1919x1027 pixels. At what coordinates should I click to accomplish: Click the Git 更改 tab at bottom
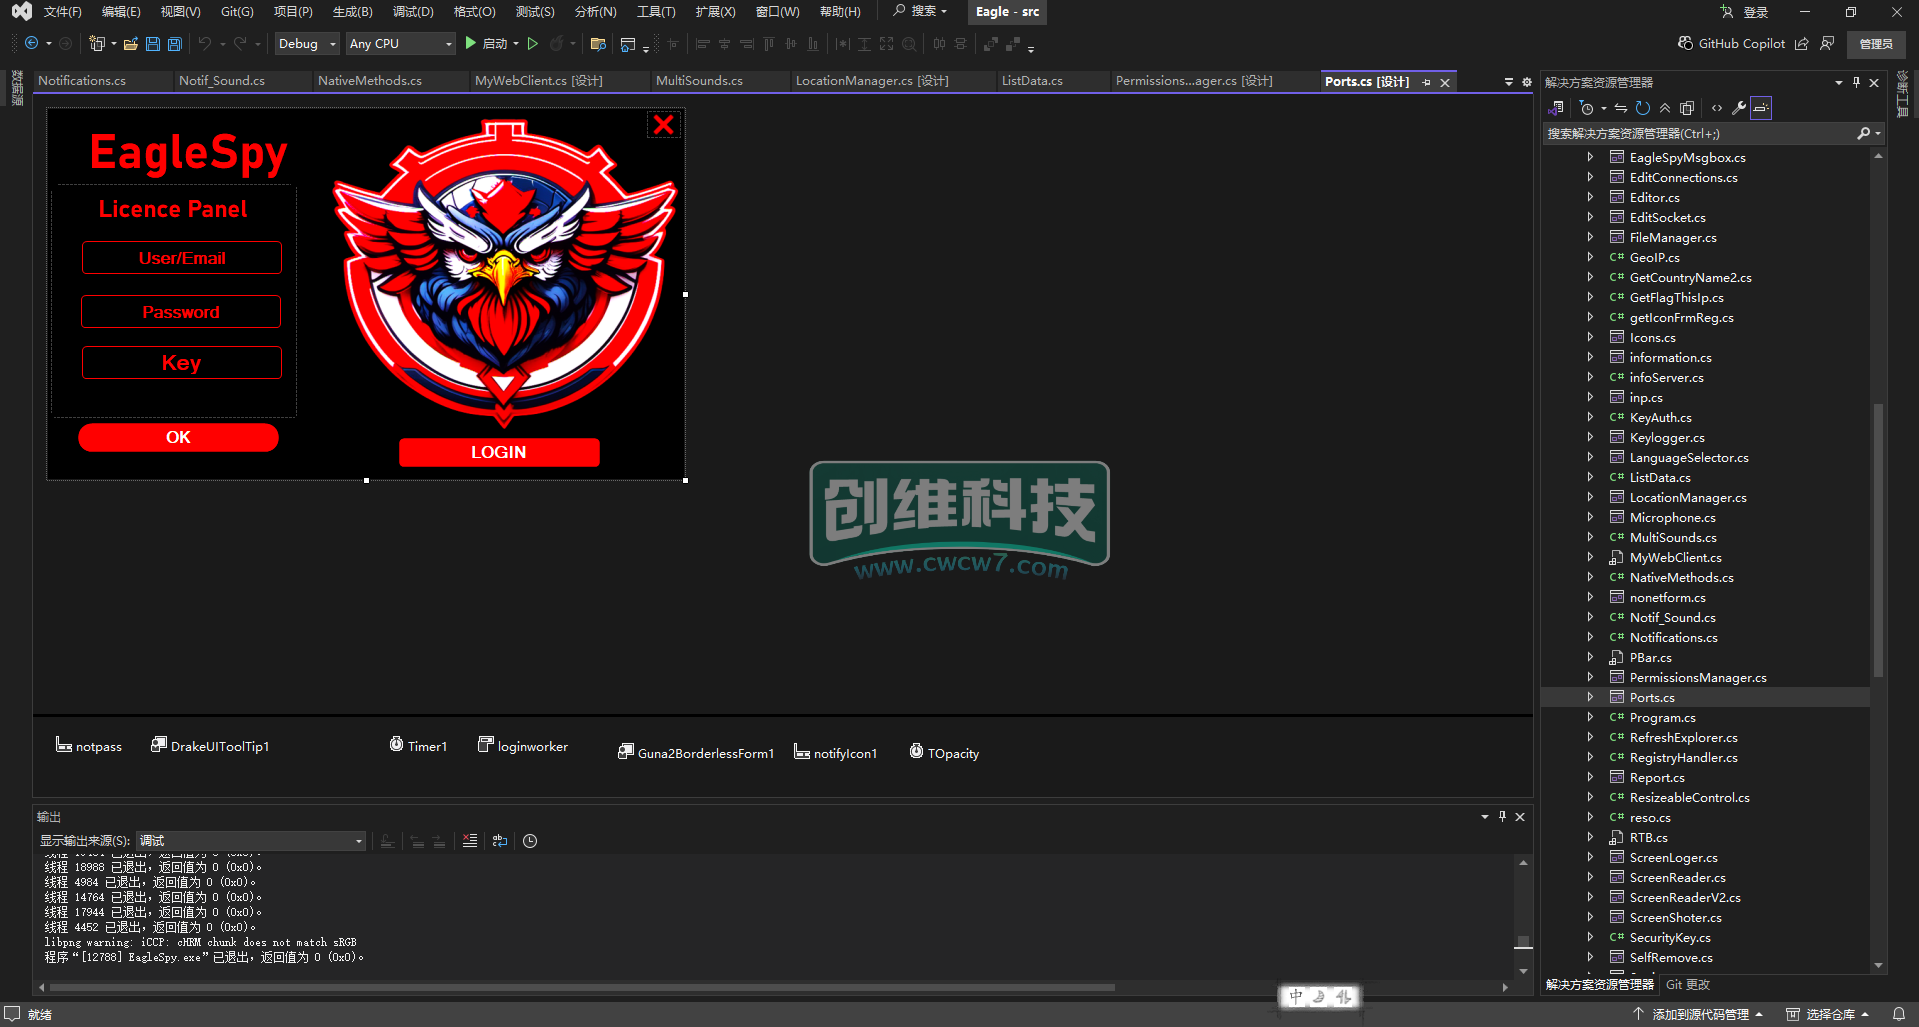1688,985
